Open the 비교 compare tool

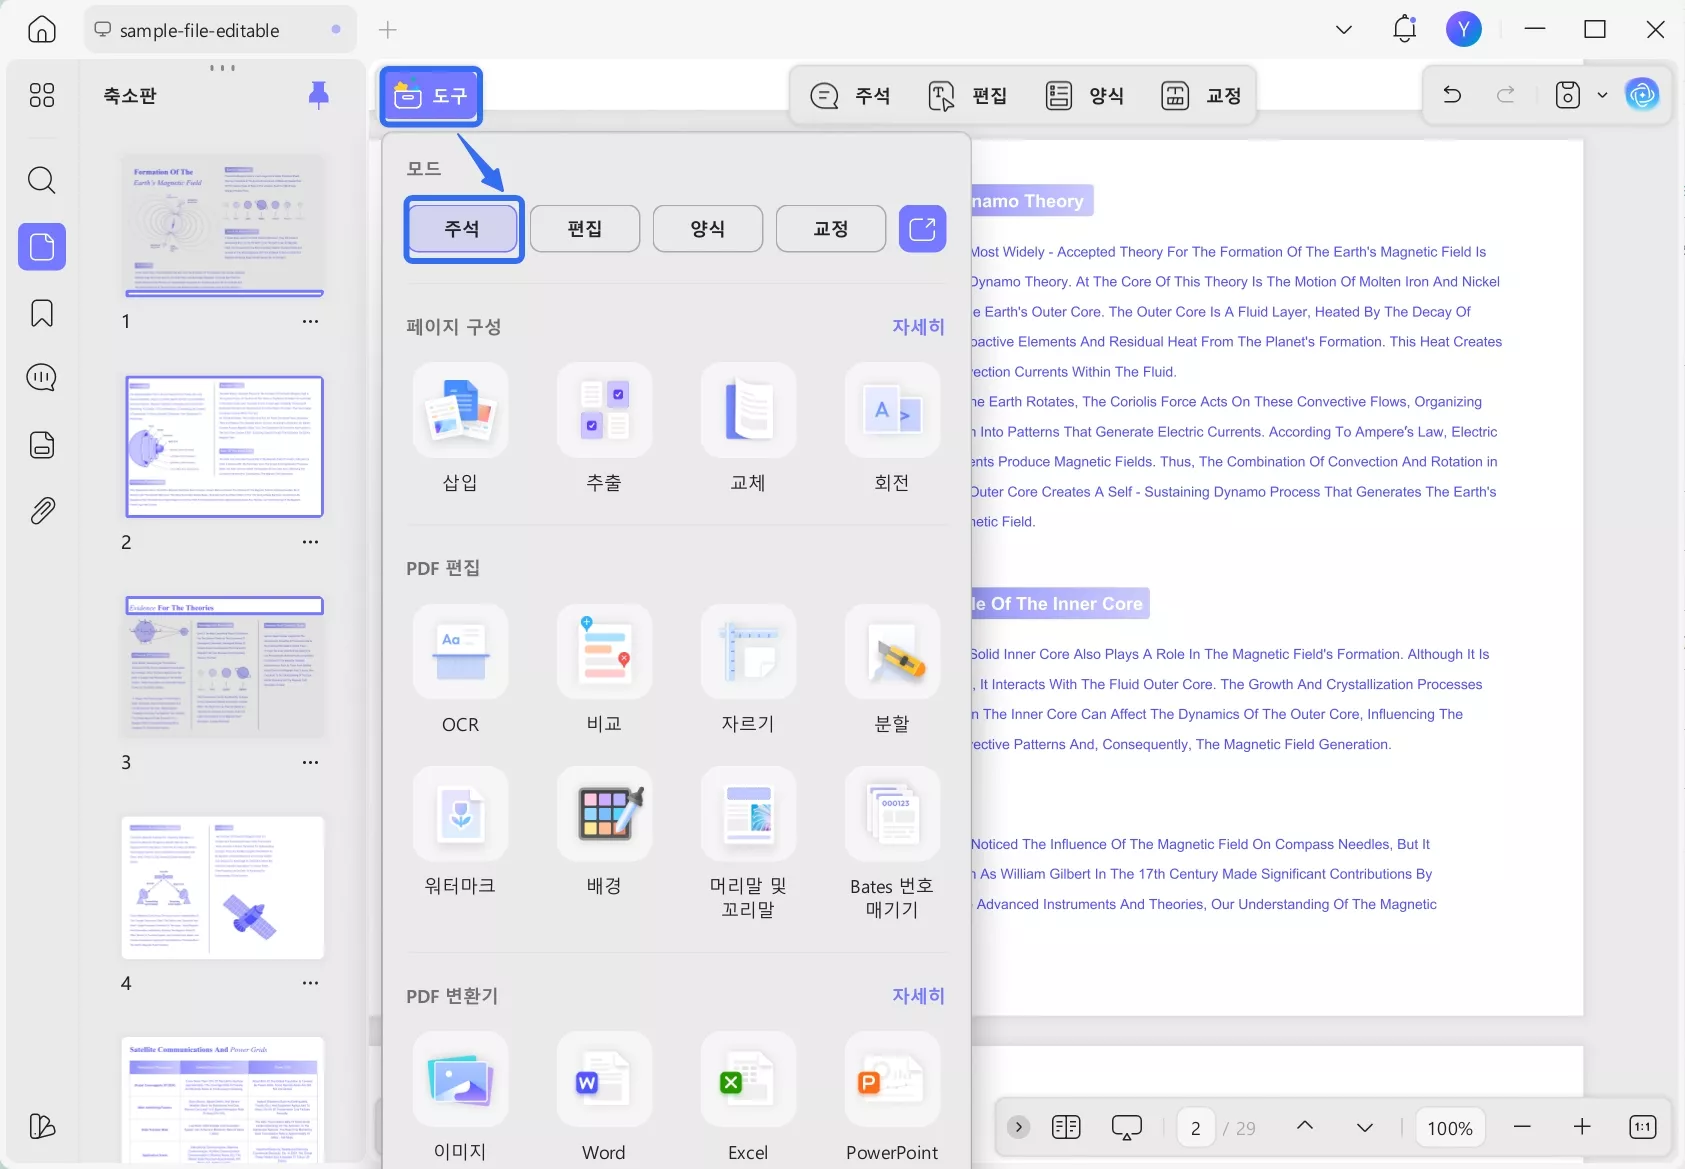click(x=604, y=670)
